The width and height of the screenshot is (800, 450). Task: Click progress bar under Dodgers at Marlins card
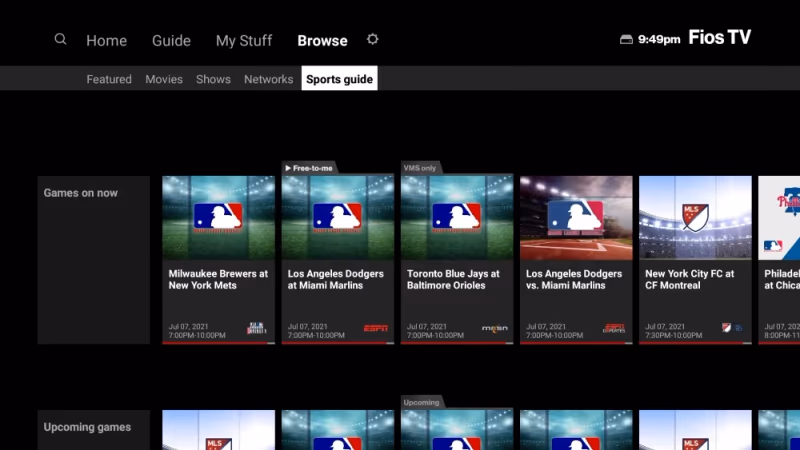click(338, 343)
